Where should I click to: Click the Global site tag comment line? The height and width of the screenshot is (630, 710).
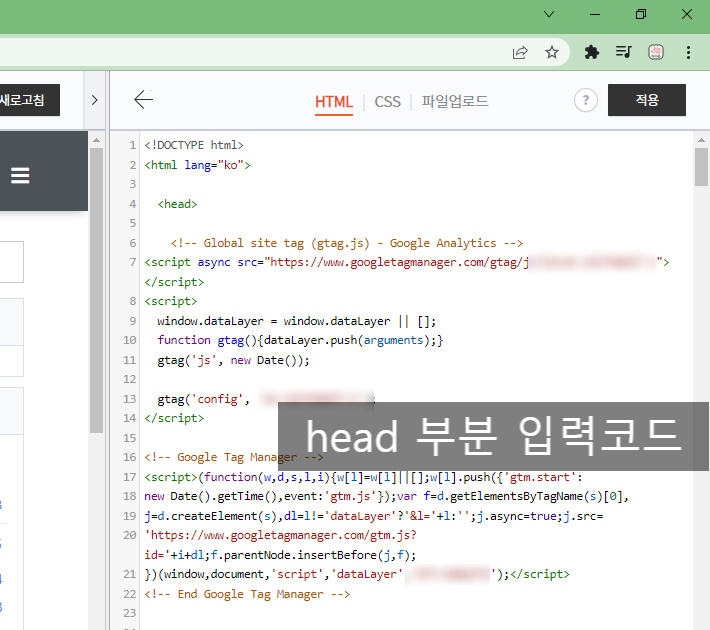pos(346,243)
